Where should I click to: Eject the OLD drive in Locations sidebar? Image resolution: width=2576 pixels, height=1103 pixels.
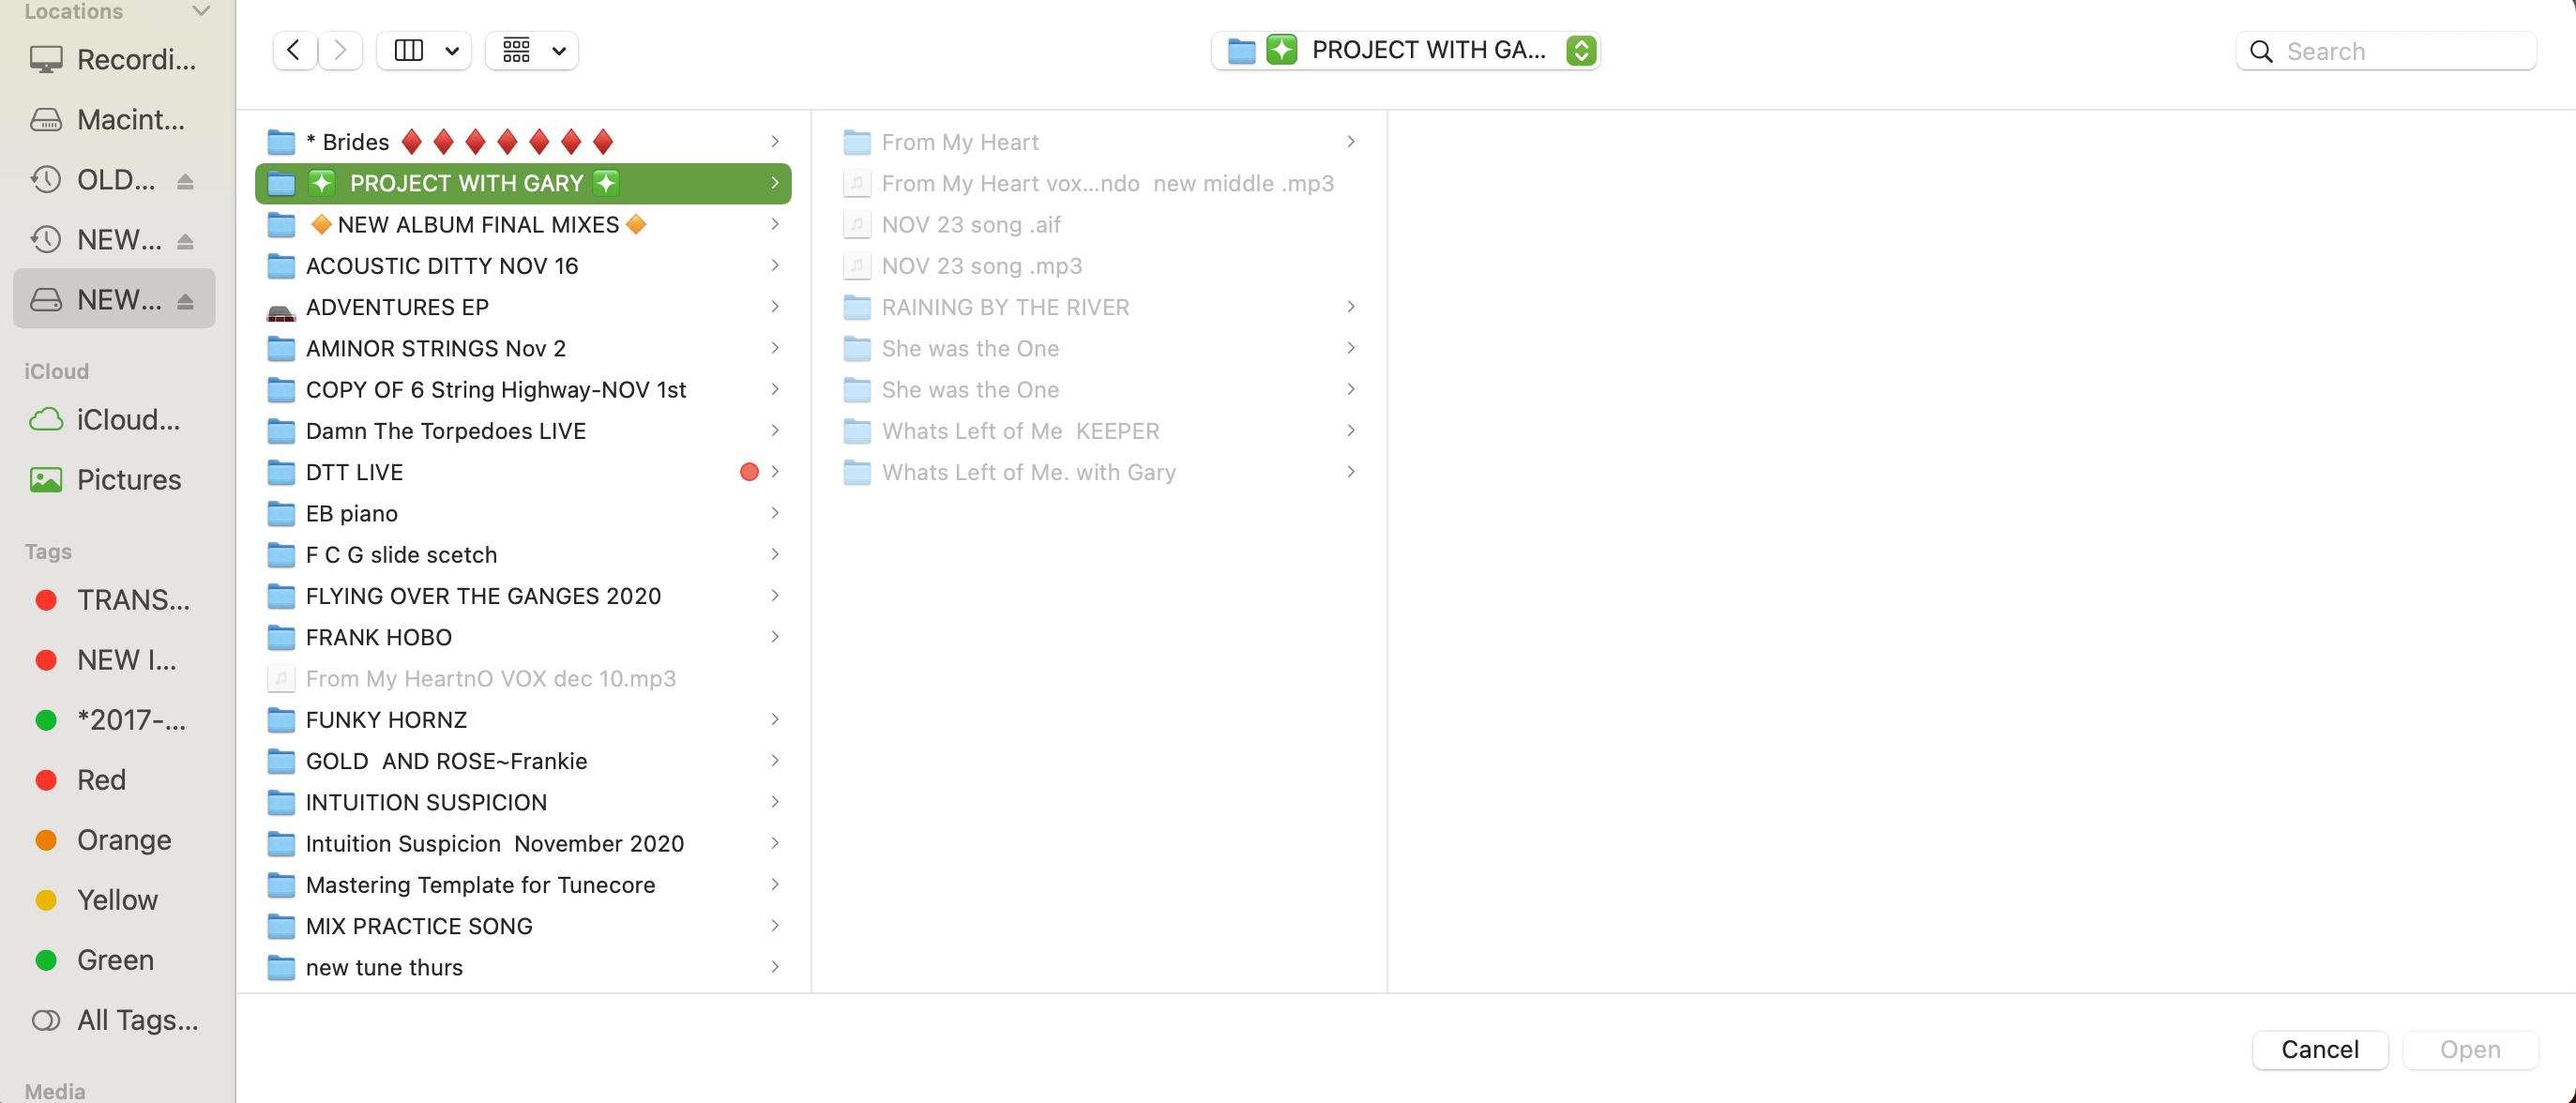pyautogui.click(x=187, y=179)
